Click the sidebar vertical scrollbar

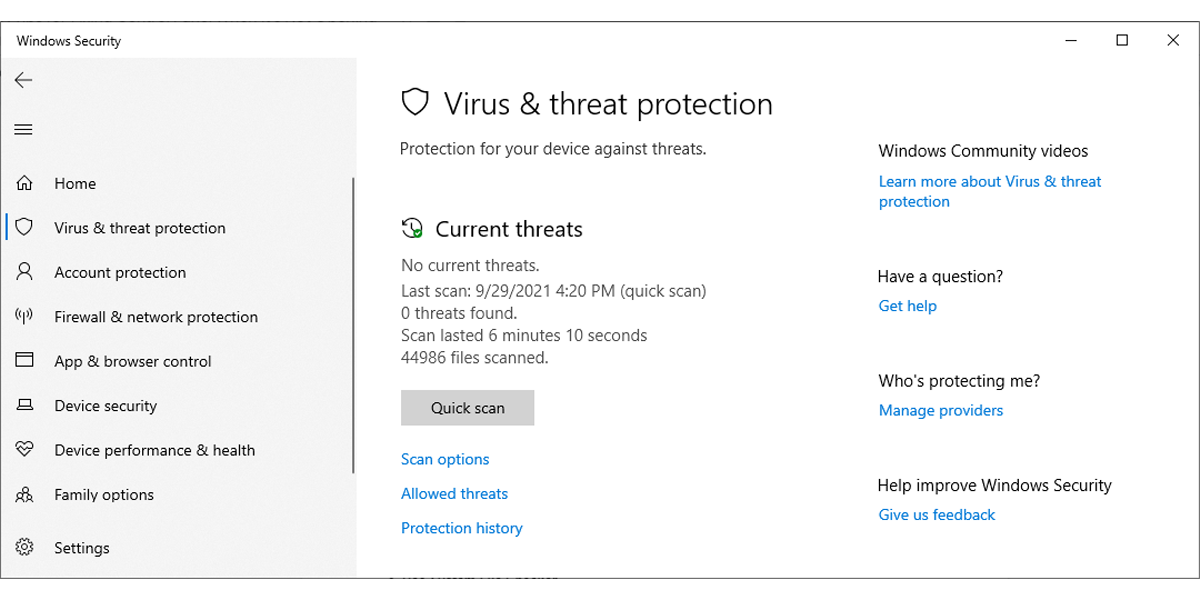coord(353,325)
